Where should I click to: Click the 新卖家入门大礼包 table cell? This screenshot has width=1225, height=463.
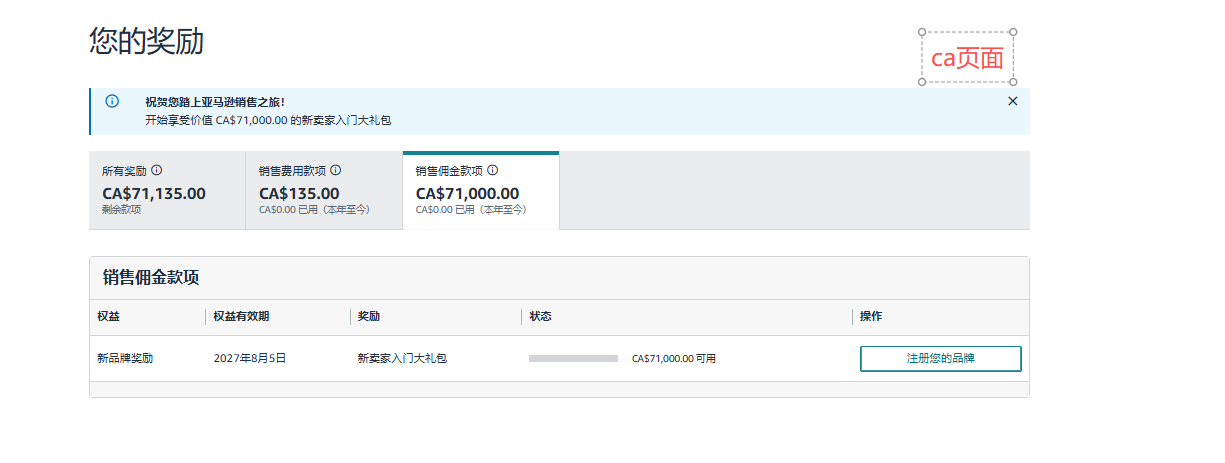coord(402,358)
